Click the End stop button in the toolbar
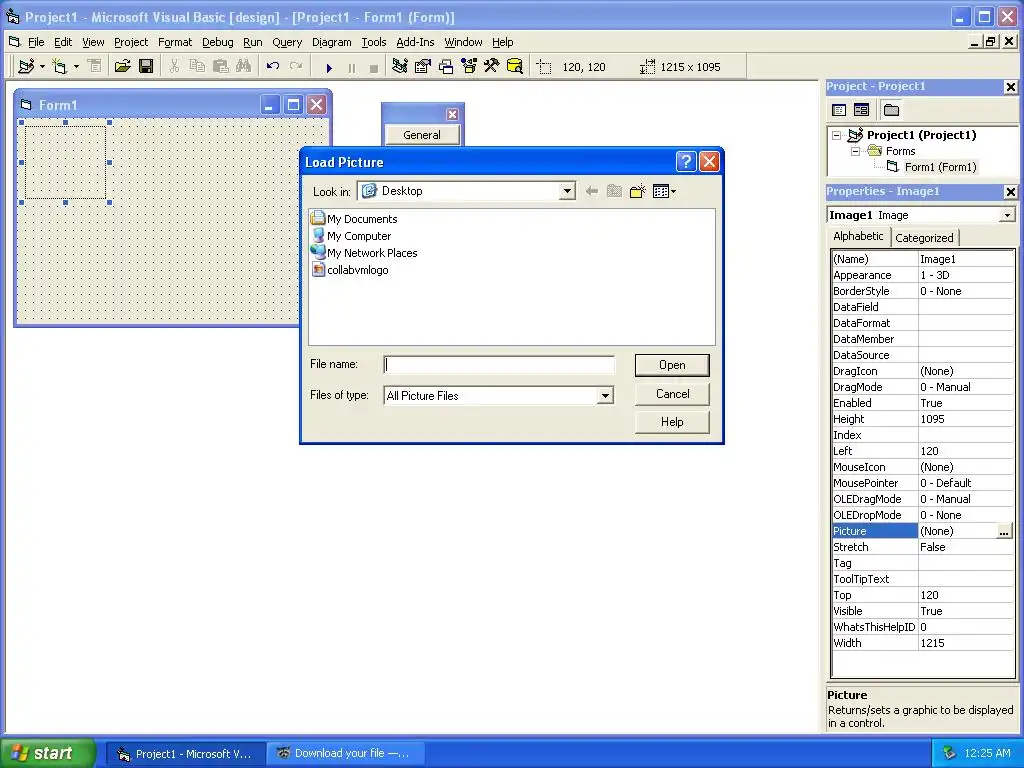 (374, 67)
